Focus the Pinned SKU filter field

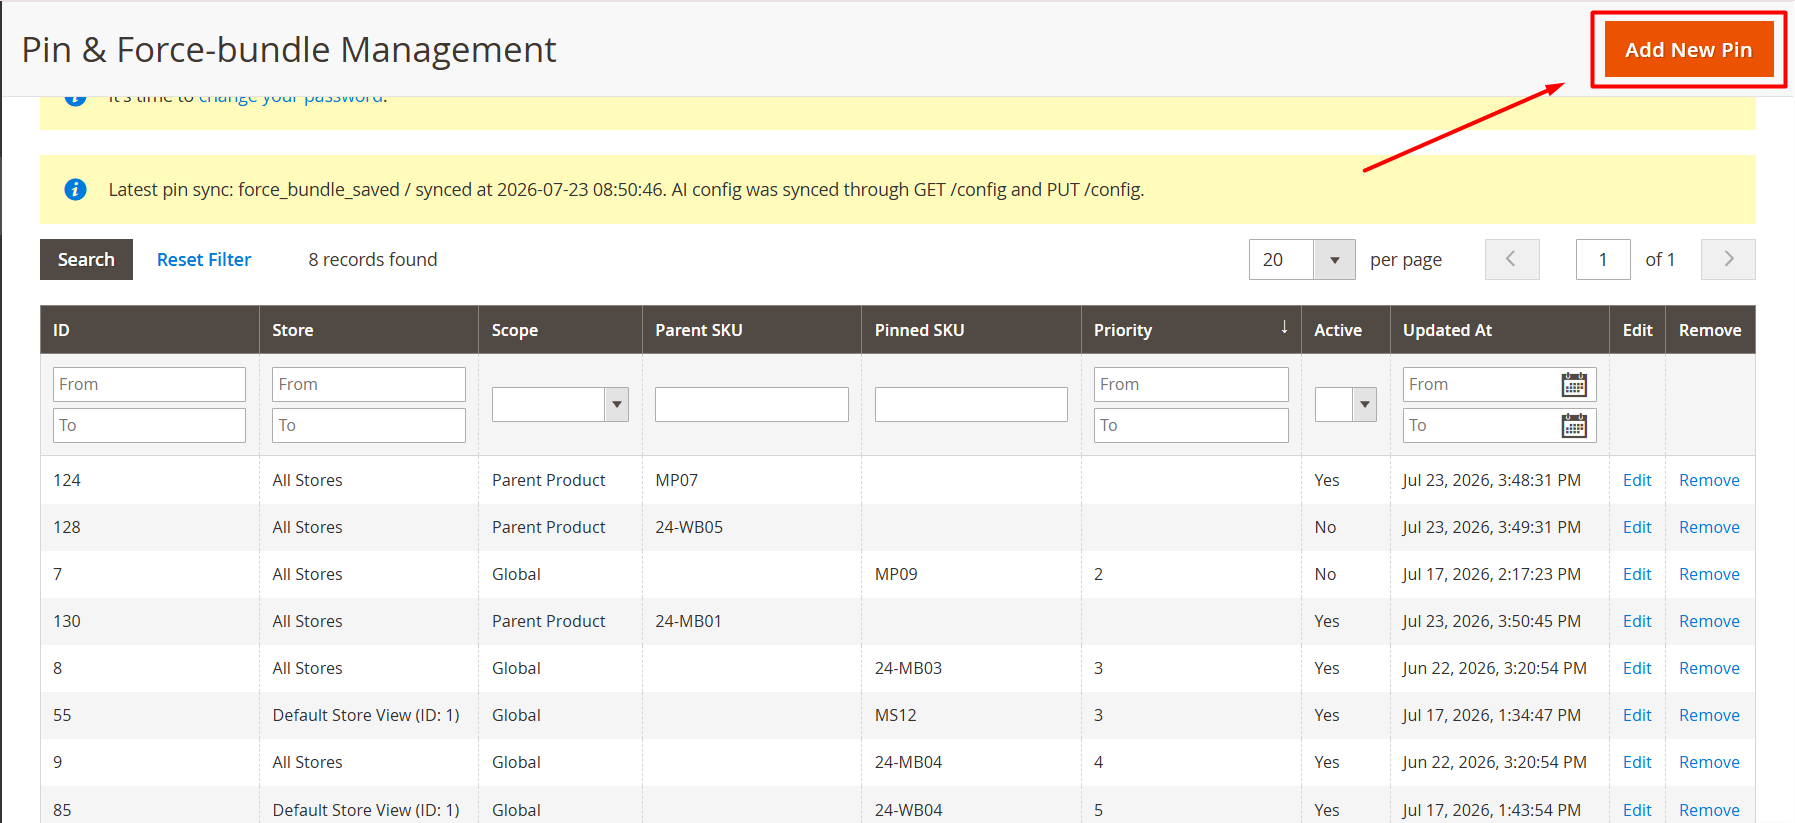[x=971, y=405]
